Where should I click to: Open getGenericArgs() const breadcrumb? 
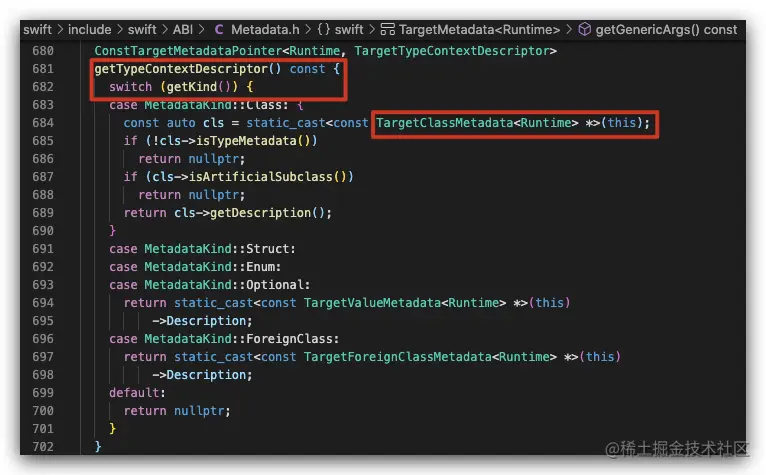click(666, 30)
